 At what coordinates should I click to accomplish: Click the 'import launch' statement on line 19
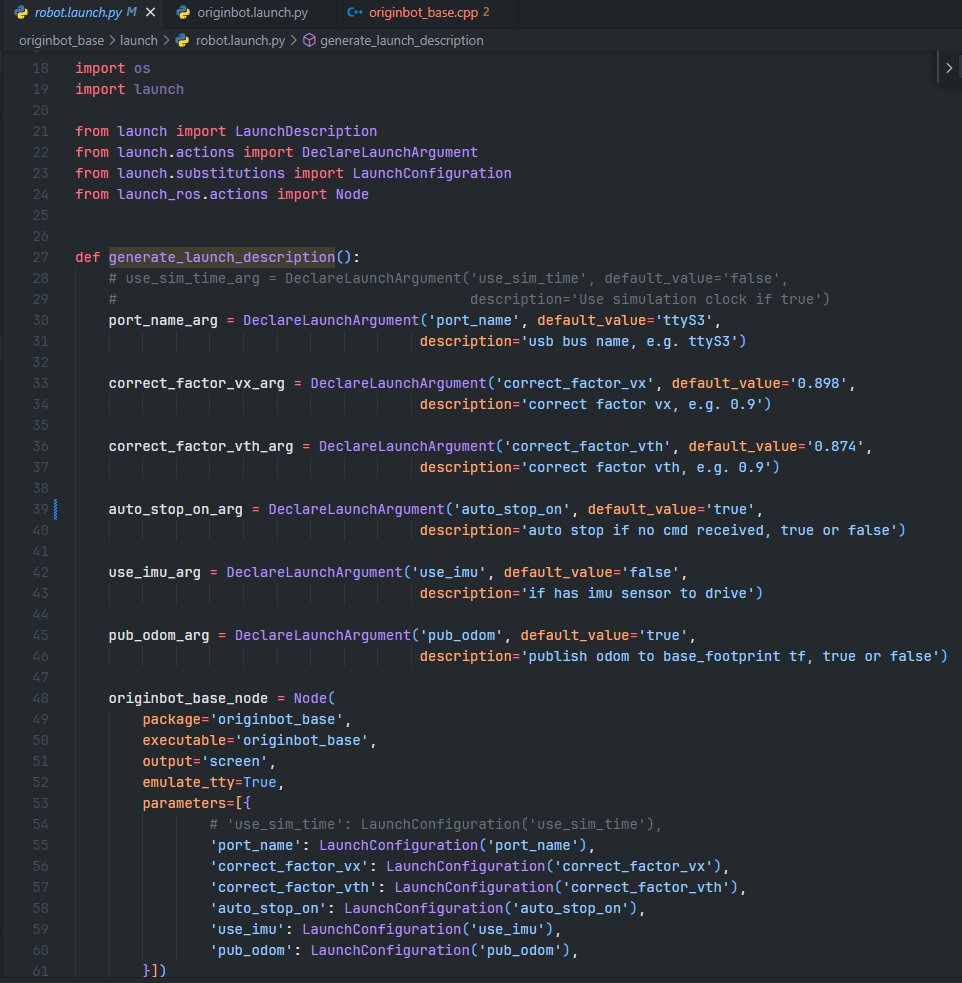coord(129,89)
